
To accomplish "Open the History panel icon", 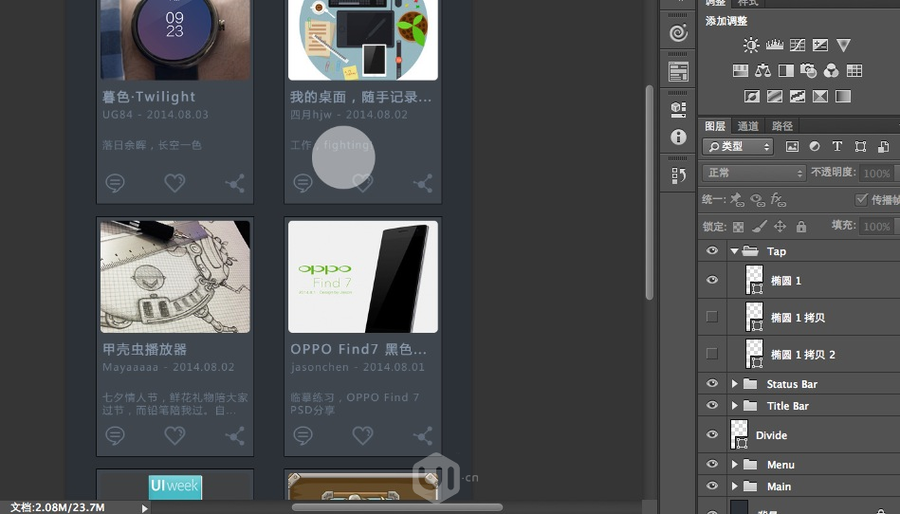I will tap(678, 176).
